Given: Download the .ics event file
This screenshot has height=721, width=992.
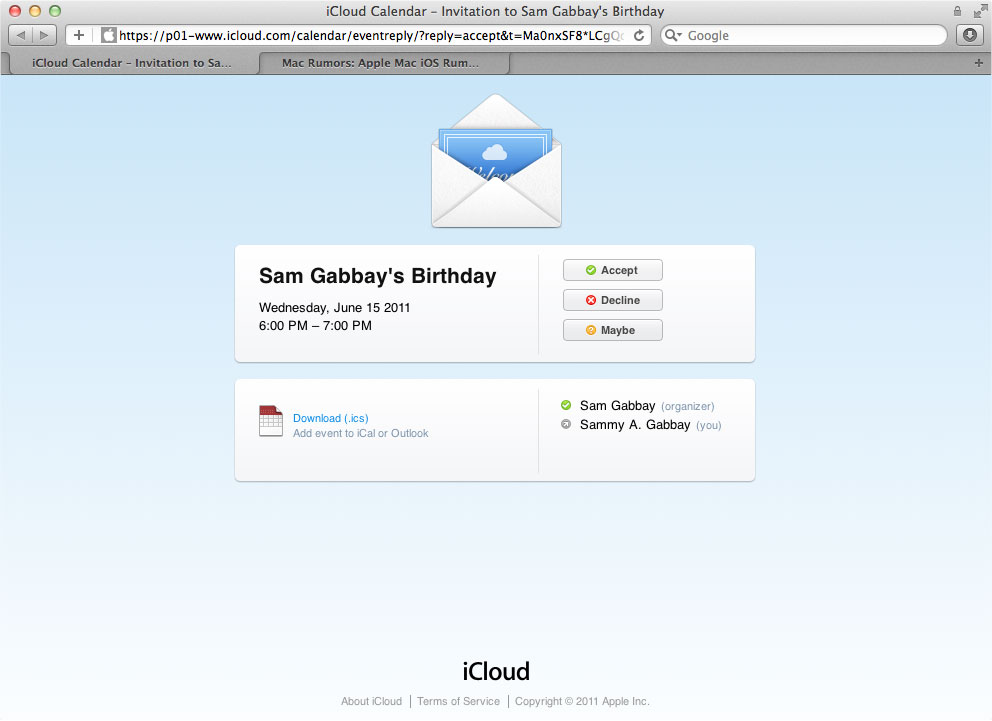Looking at the screenshot, I should point(330,418).
